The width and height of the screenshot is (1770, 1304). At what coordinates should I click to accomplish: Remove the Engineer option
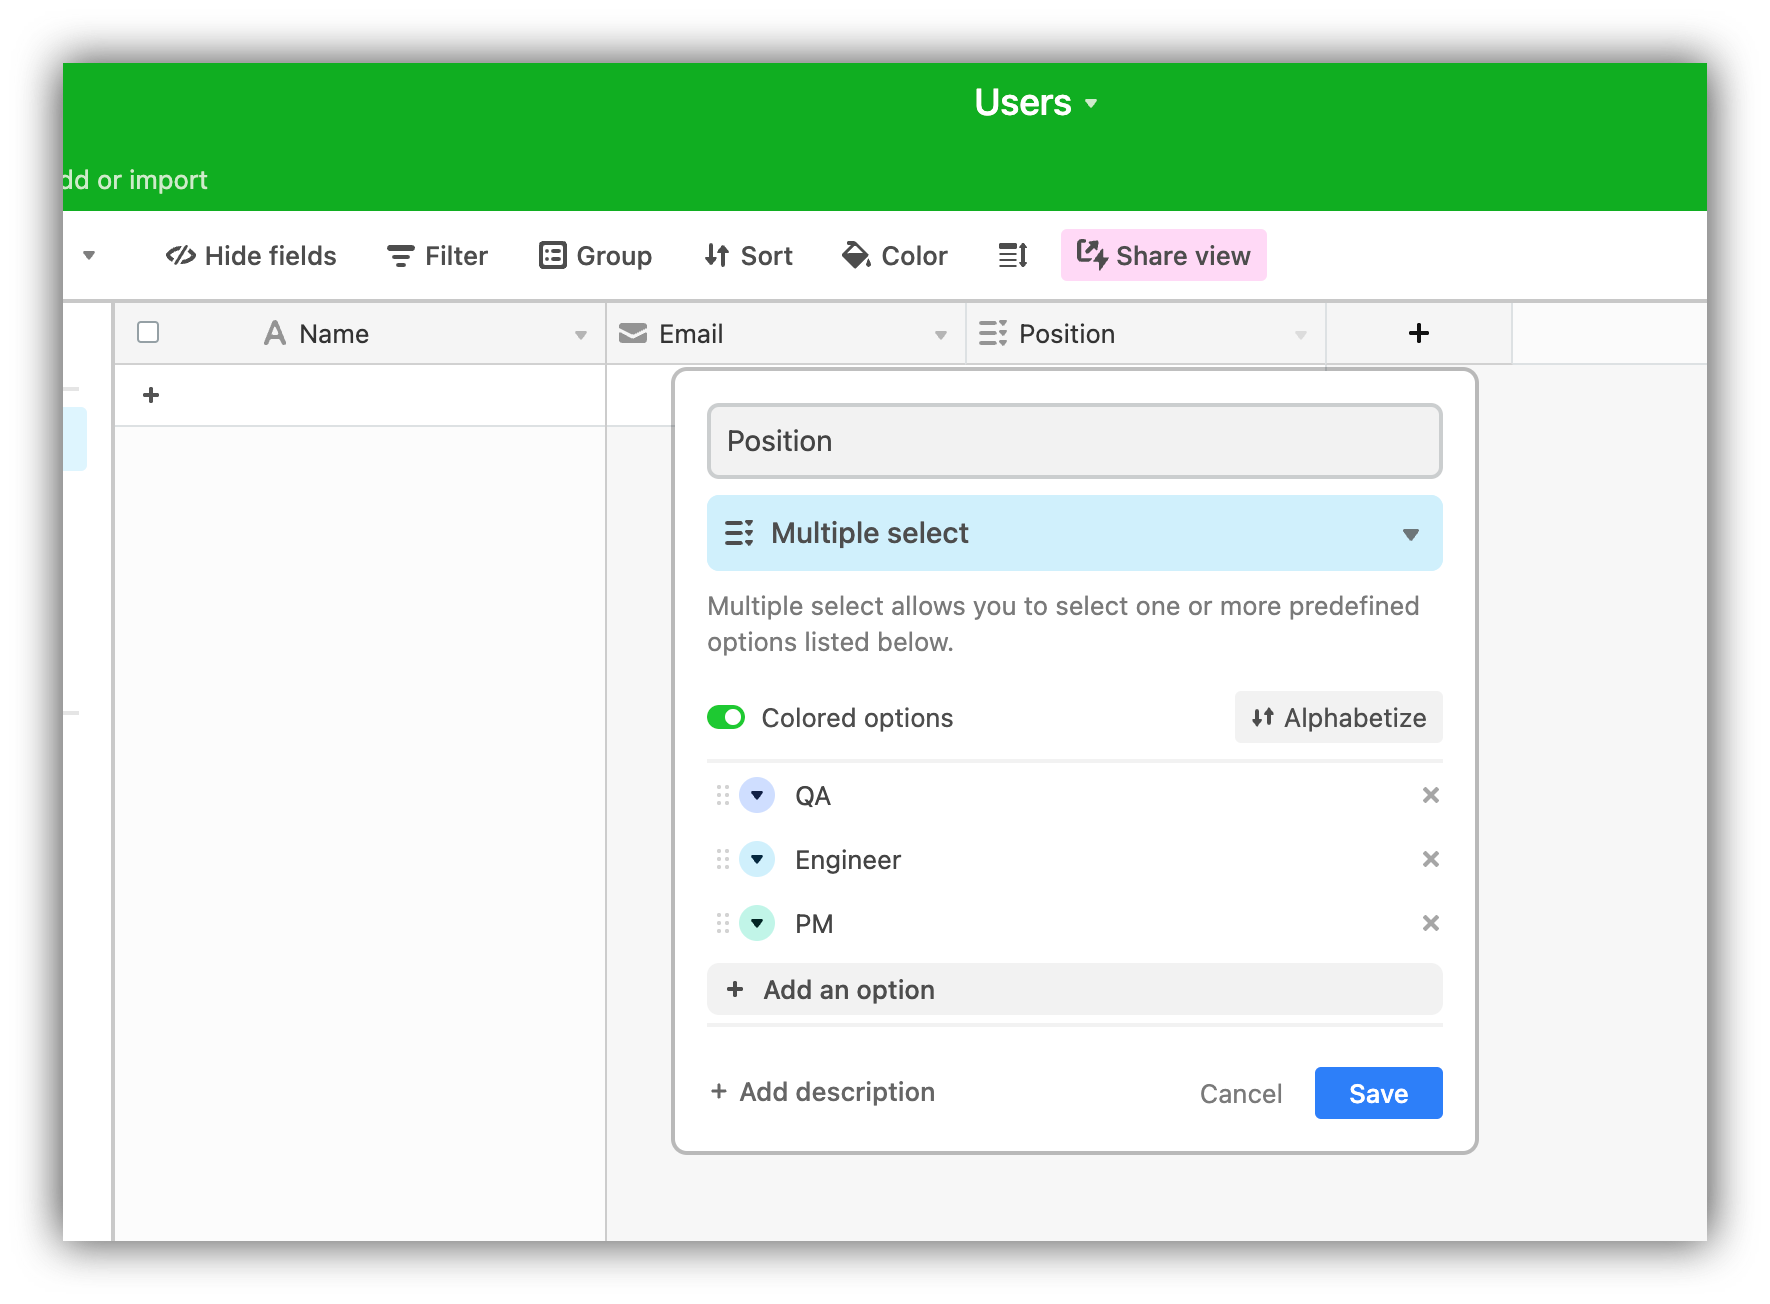[x=1430, y=858]
